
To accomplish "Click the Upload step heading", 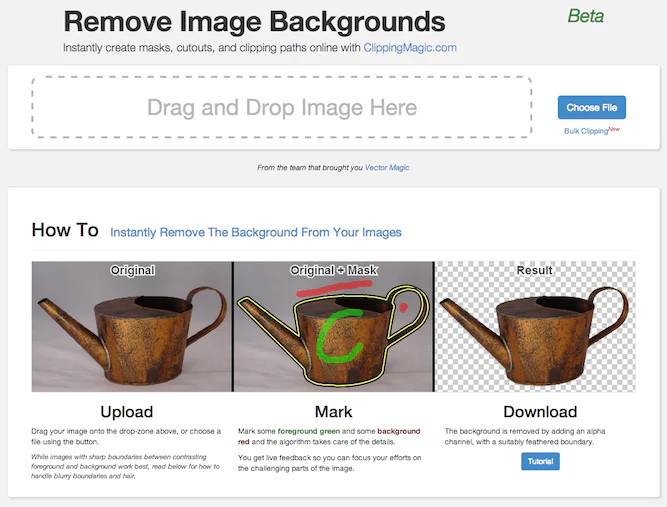I will 127,412.
